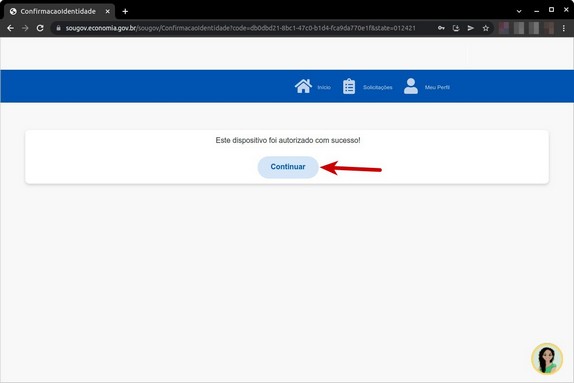Close the ConfirmacaoIdentidade tab
Image resolution: width=574 pixels, height=383 pixels.
[108, 11]
